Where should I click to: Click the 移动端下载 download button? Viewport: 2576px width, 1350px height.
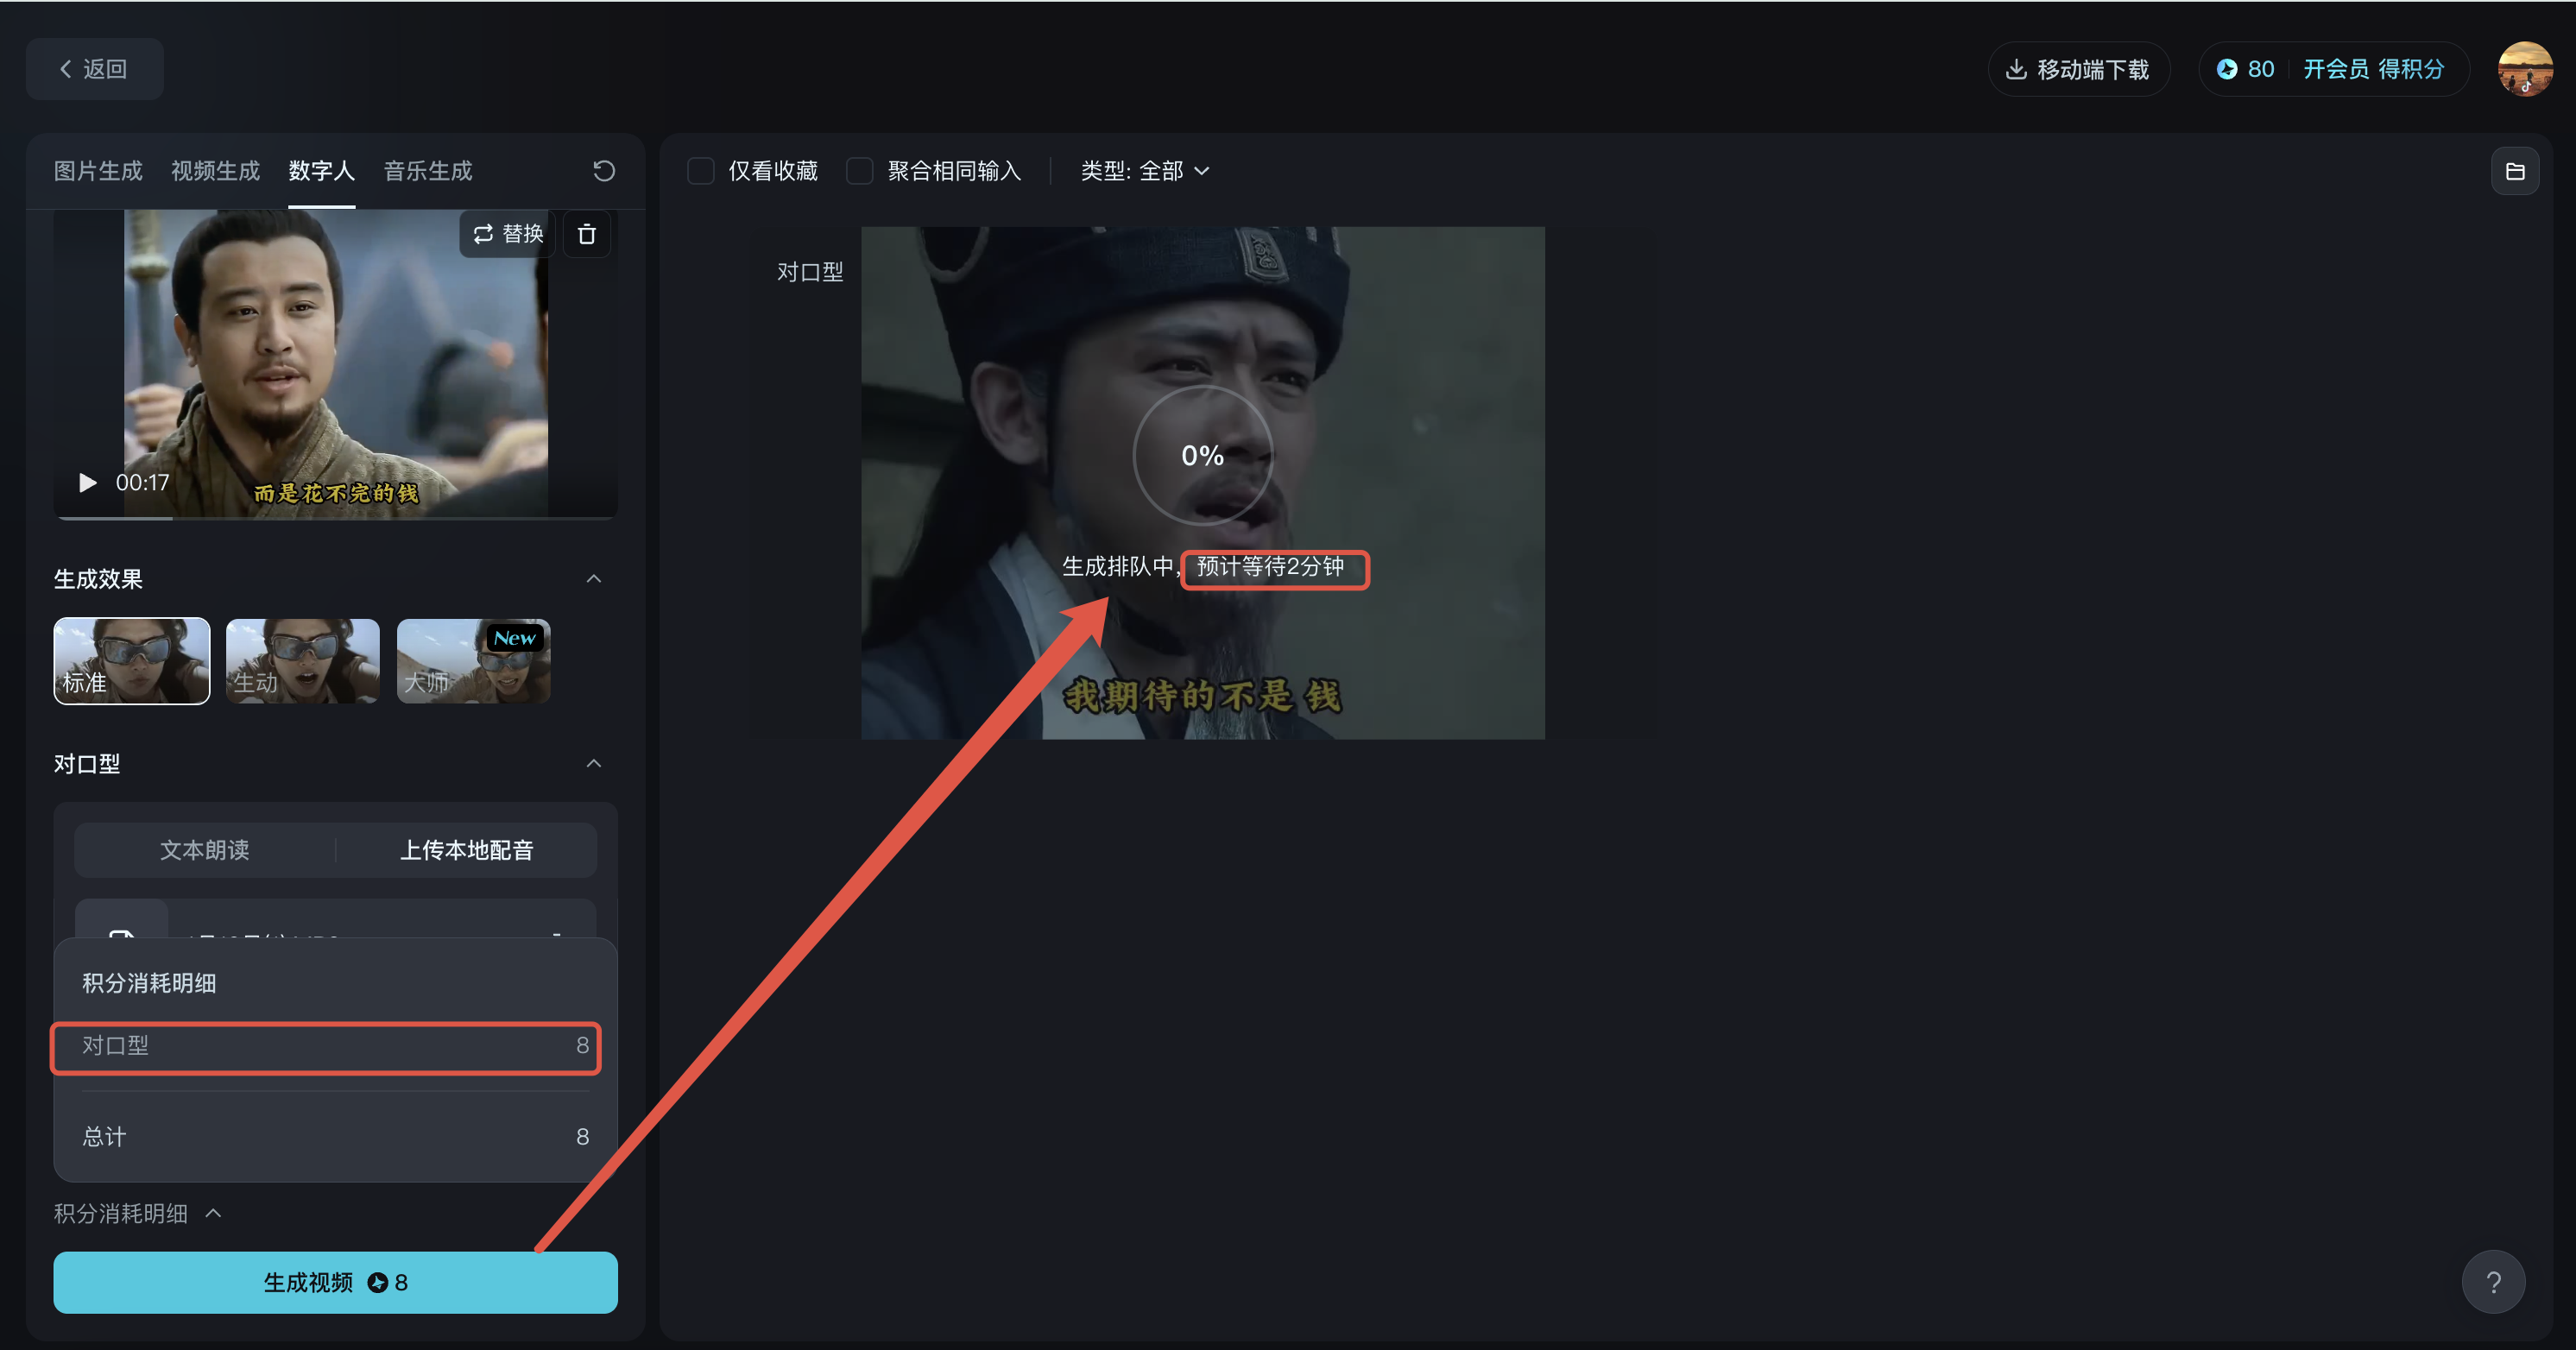[x=2078, y=69]
